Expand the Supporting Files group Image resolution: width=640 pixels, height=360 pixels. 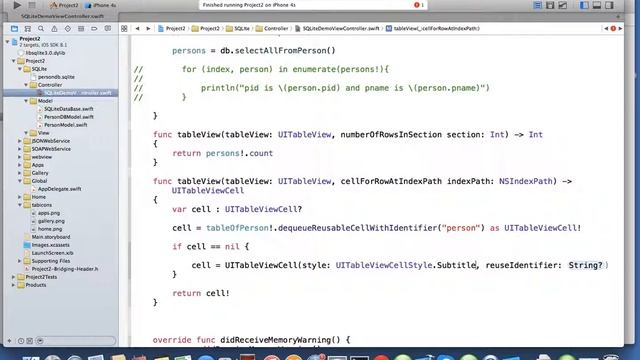20,261
